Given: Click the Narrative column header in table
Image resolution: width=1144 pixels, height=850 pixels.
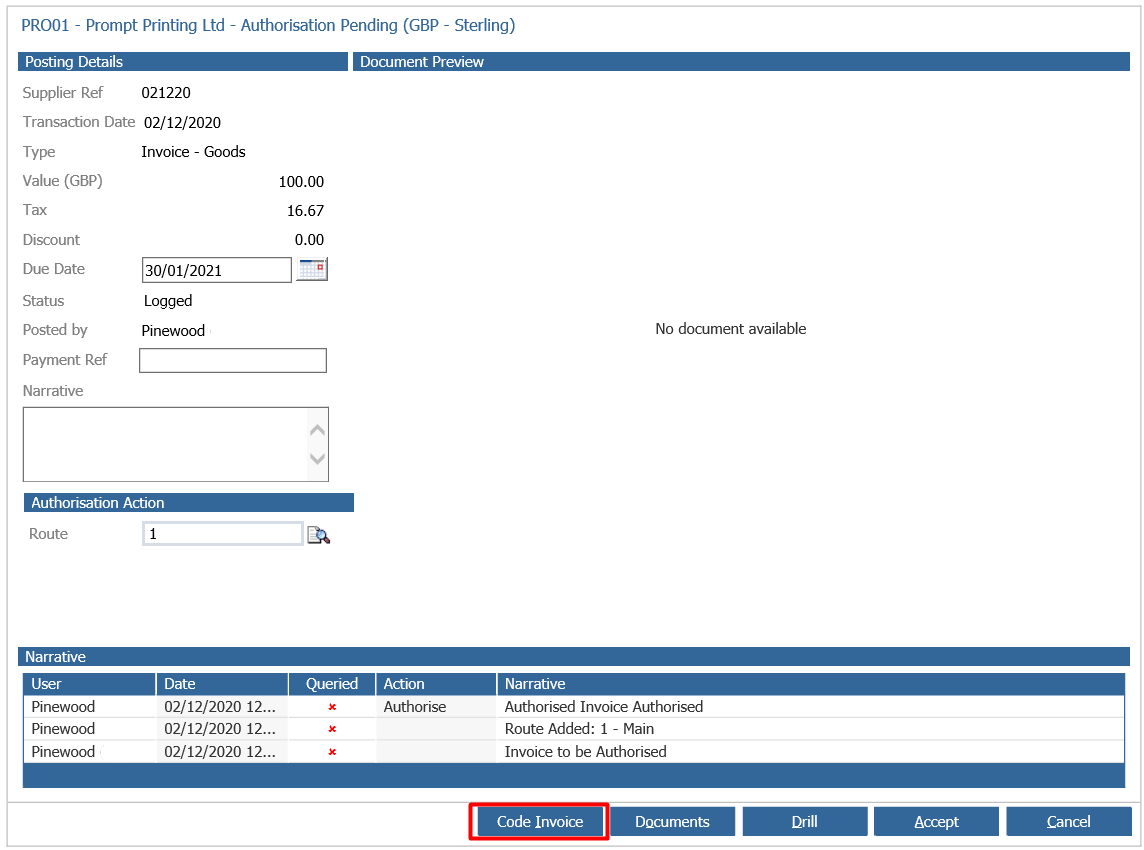Looking at the screenshot, I should pyautogui.click(x=811, y=684).
